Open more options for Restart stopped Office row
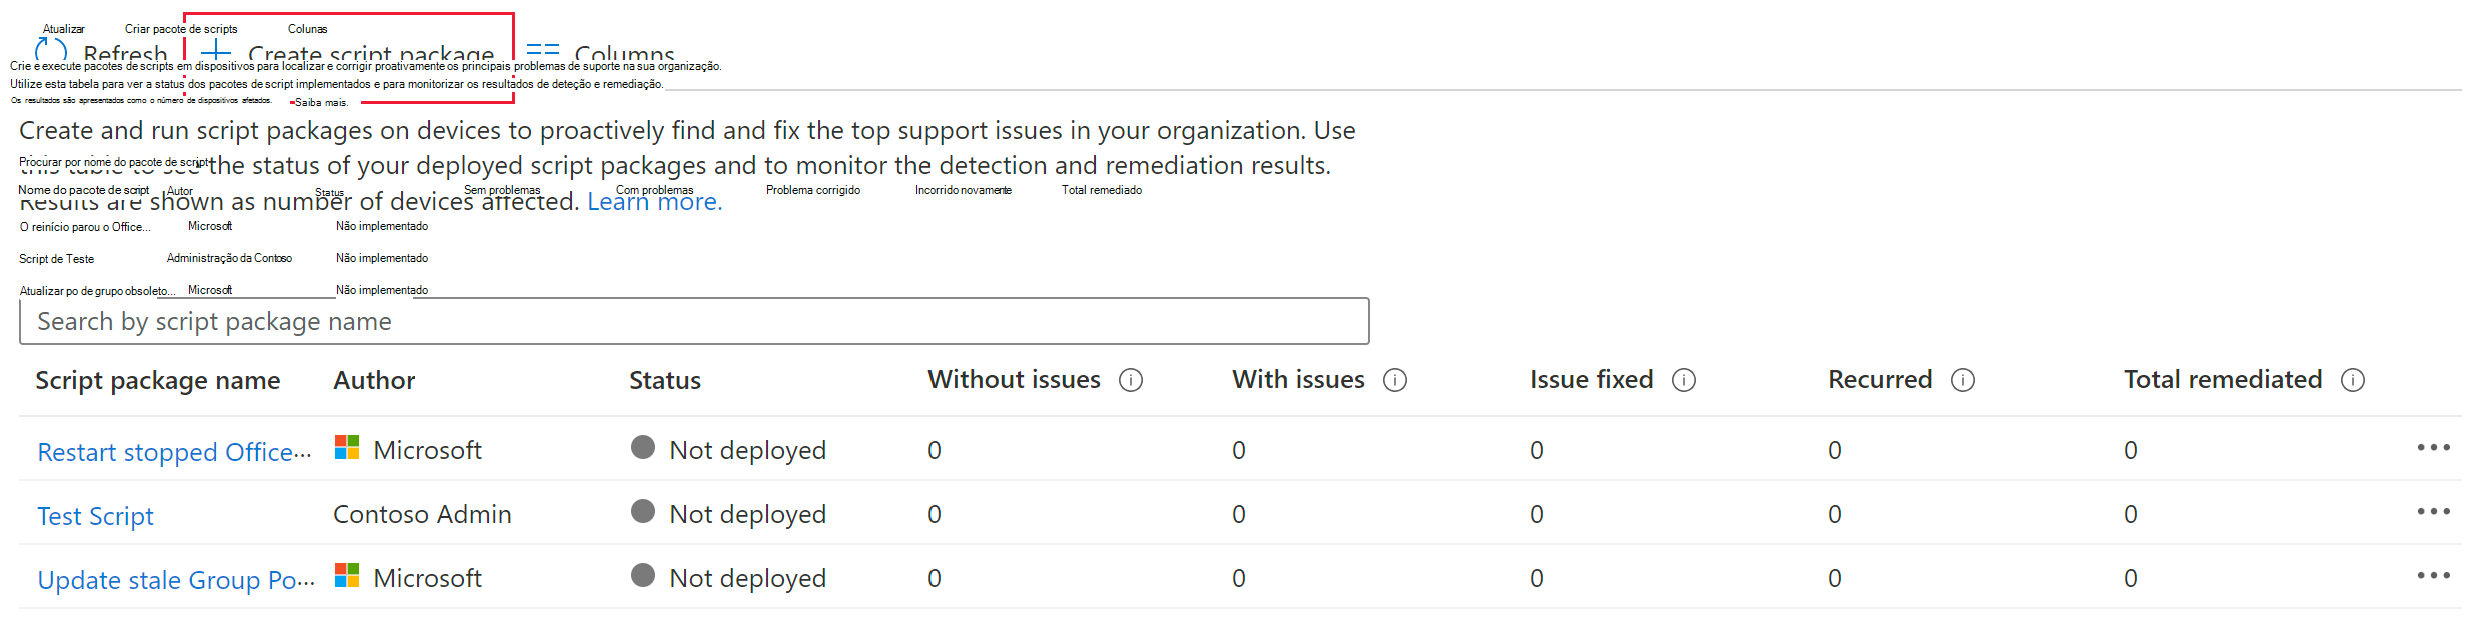Image resolution: width=2484 pixels, height=632 pixels. pyautogui.click(x=2433, y=448)
